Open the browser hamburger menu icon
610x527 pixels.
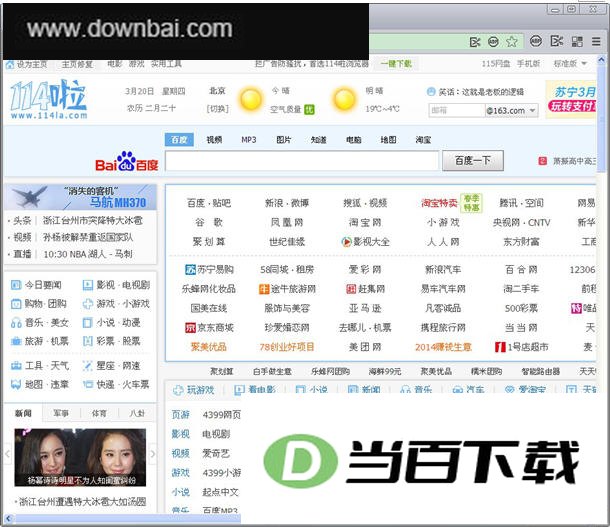[596, 41]
